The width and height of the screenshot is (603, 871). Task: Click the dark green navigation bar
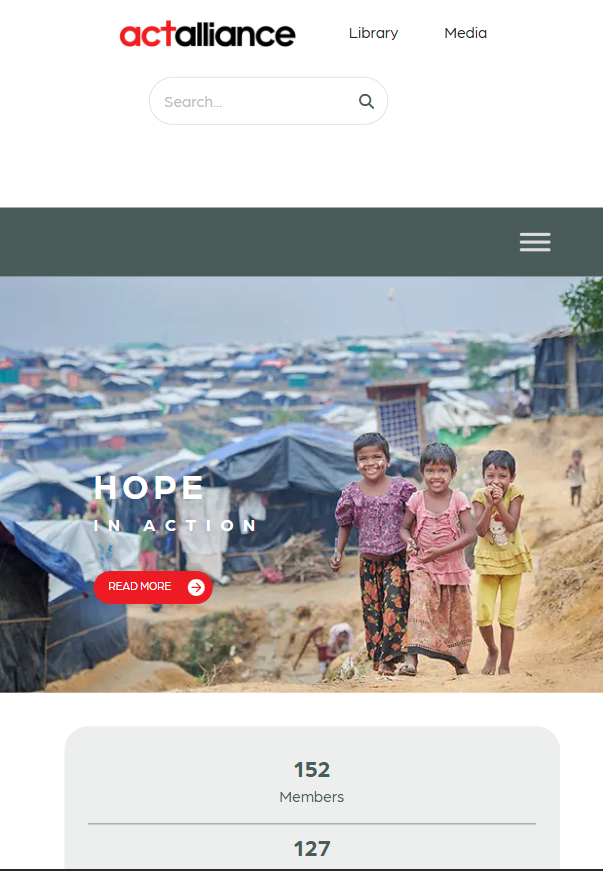tap(302, 242)
